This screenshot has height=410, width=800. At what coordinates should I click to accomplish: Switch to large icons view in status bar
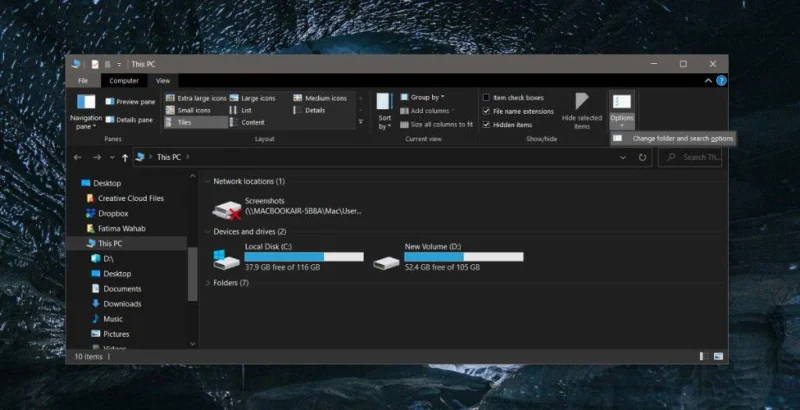point(718,356)
